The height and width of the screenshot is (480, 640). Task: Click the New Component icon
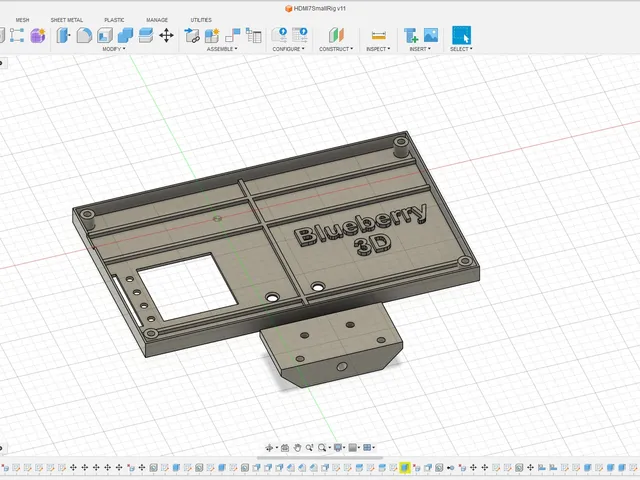(212, 36)
